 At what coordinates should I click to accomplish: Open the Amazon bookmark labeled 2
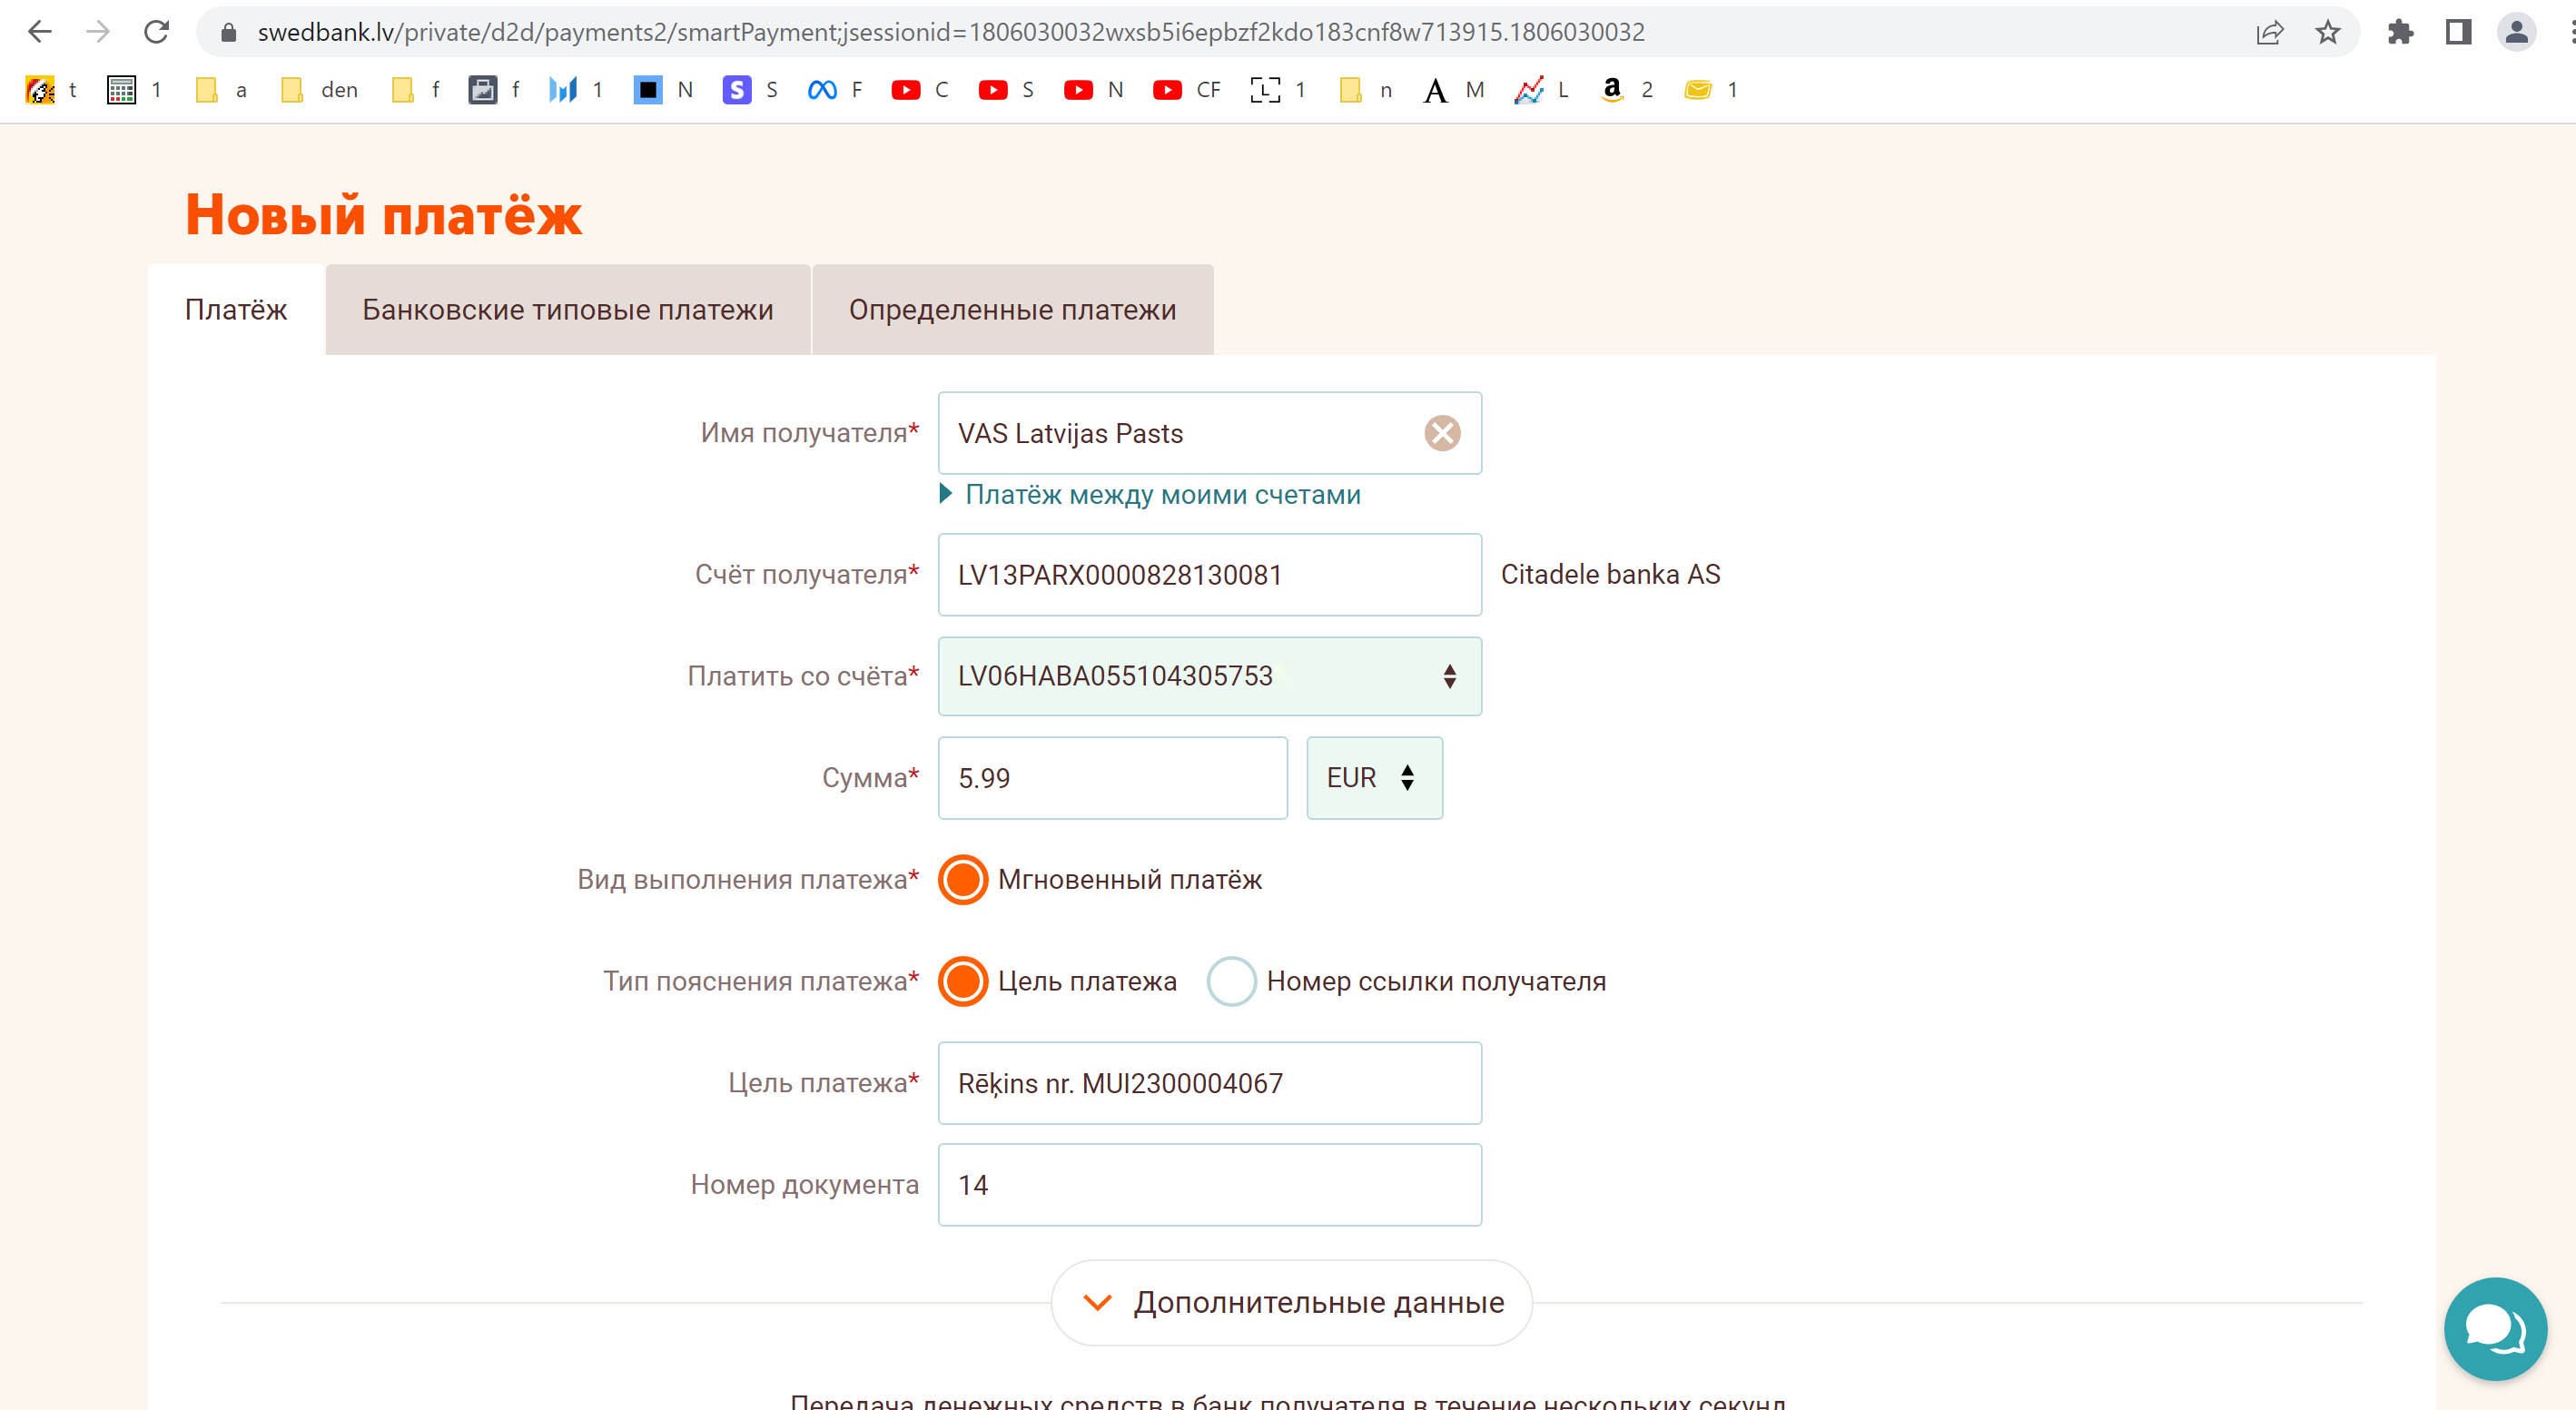tap(1627, 90)
